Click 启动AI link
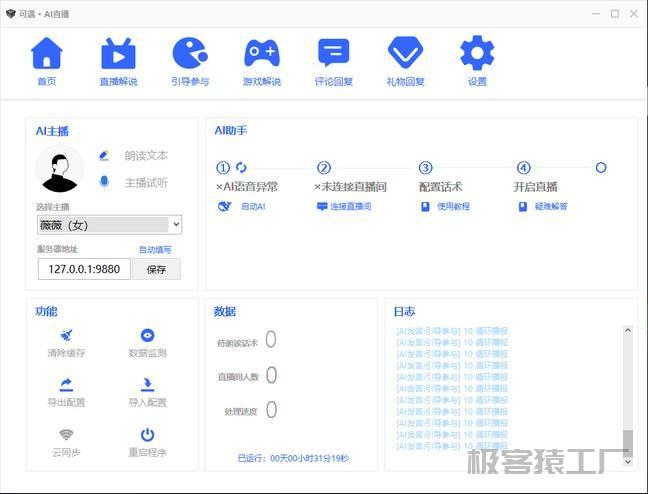This screenshot has height=494, width=648. [x=252, y=207]
